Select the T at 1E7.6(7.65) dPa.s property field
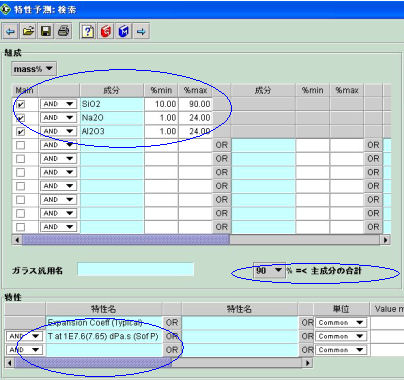The image size is (404, 380). 104,336
